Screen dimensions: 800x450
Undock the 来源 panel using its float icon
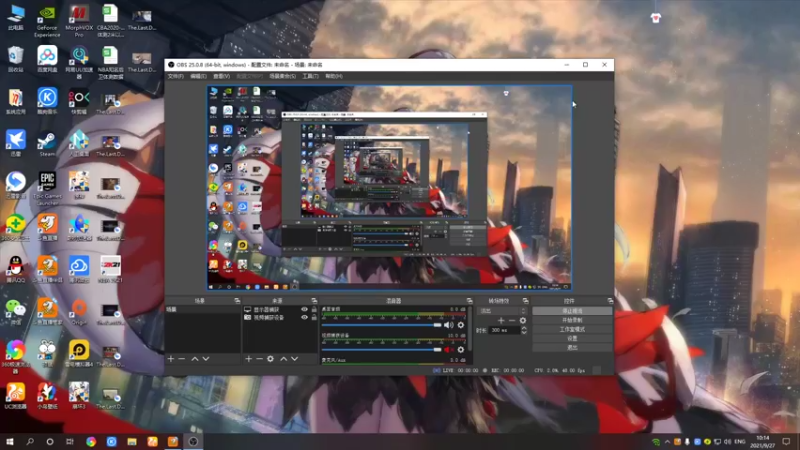(x=314, y=301)
